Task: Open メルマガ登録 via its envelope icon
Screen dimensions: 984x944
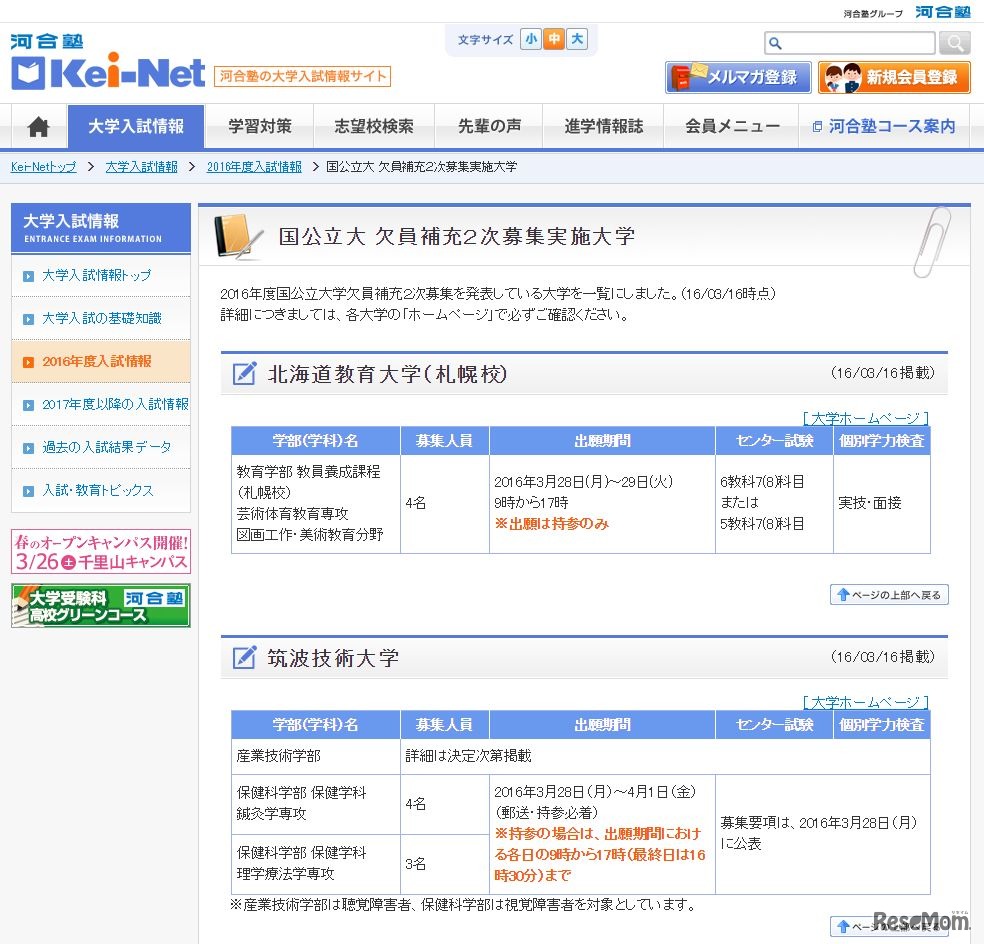Action: pyautogui.click(x=687, y=77)
